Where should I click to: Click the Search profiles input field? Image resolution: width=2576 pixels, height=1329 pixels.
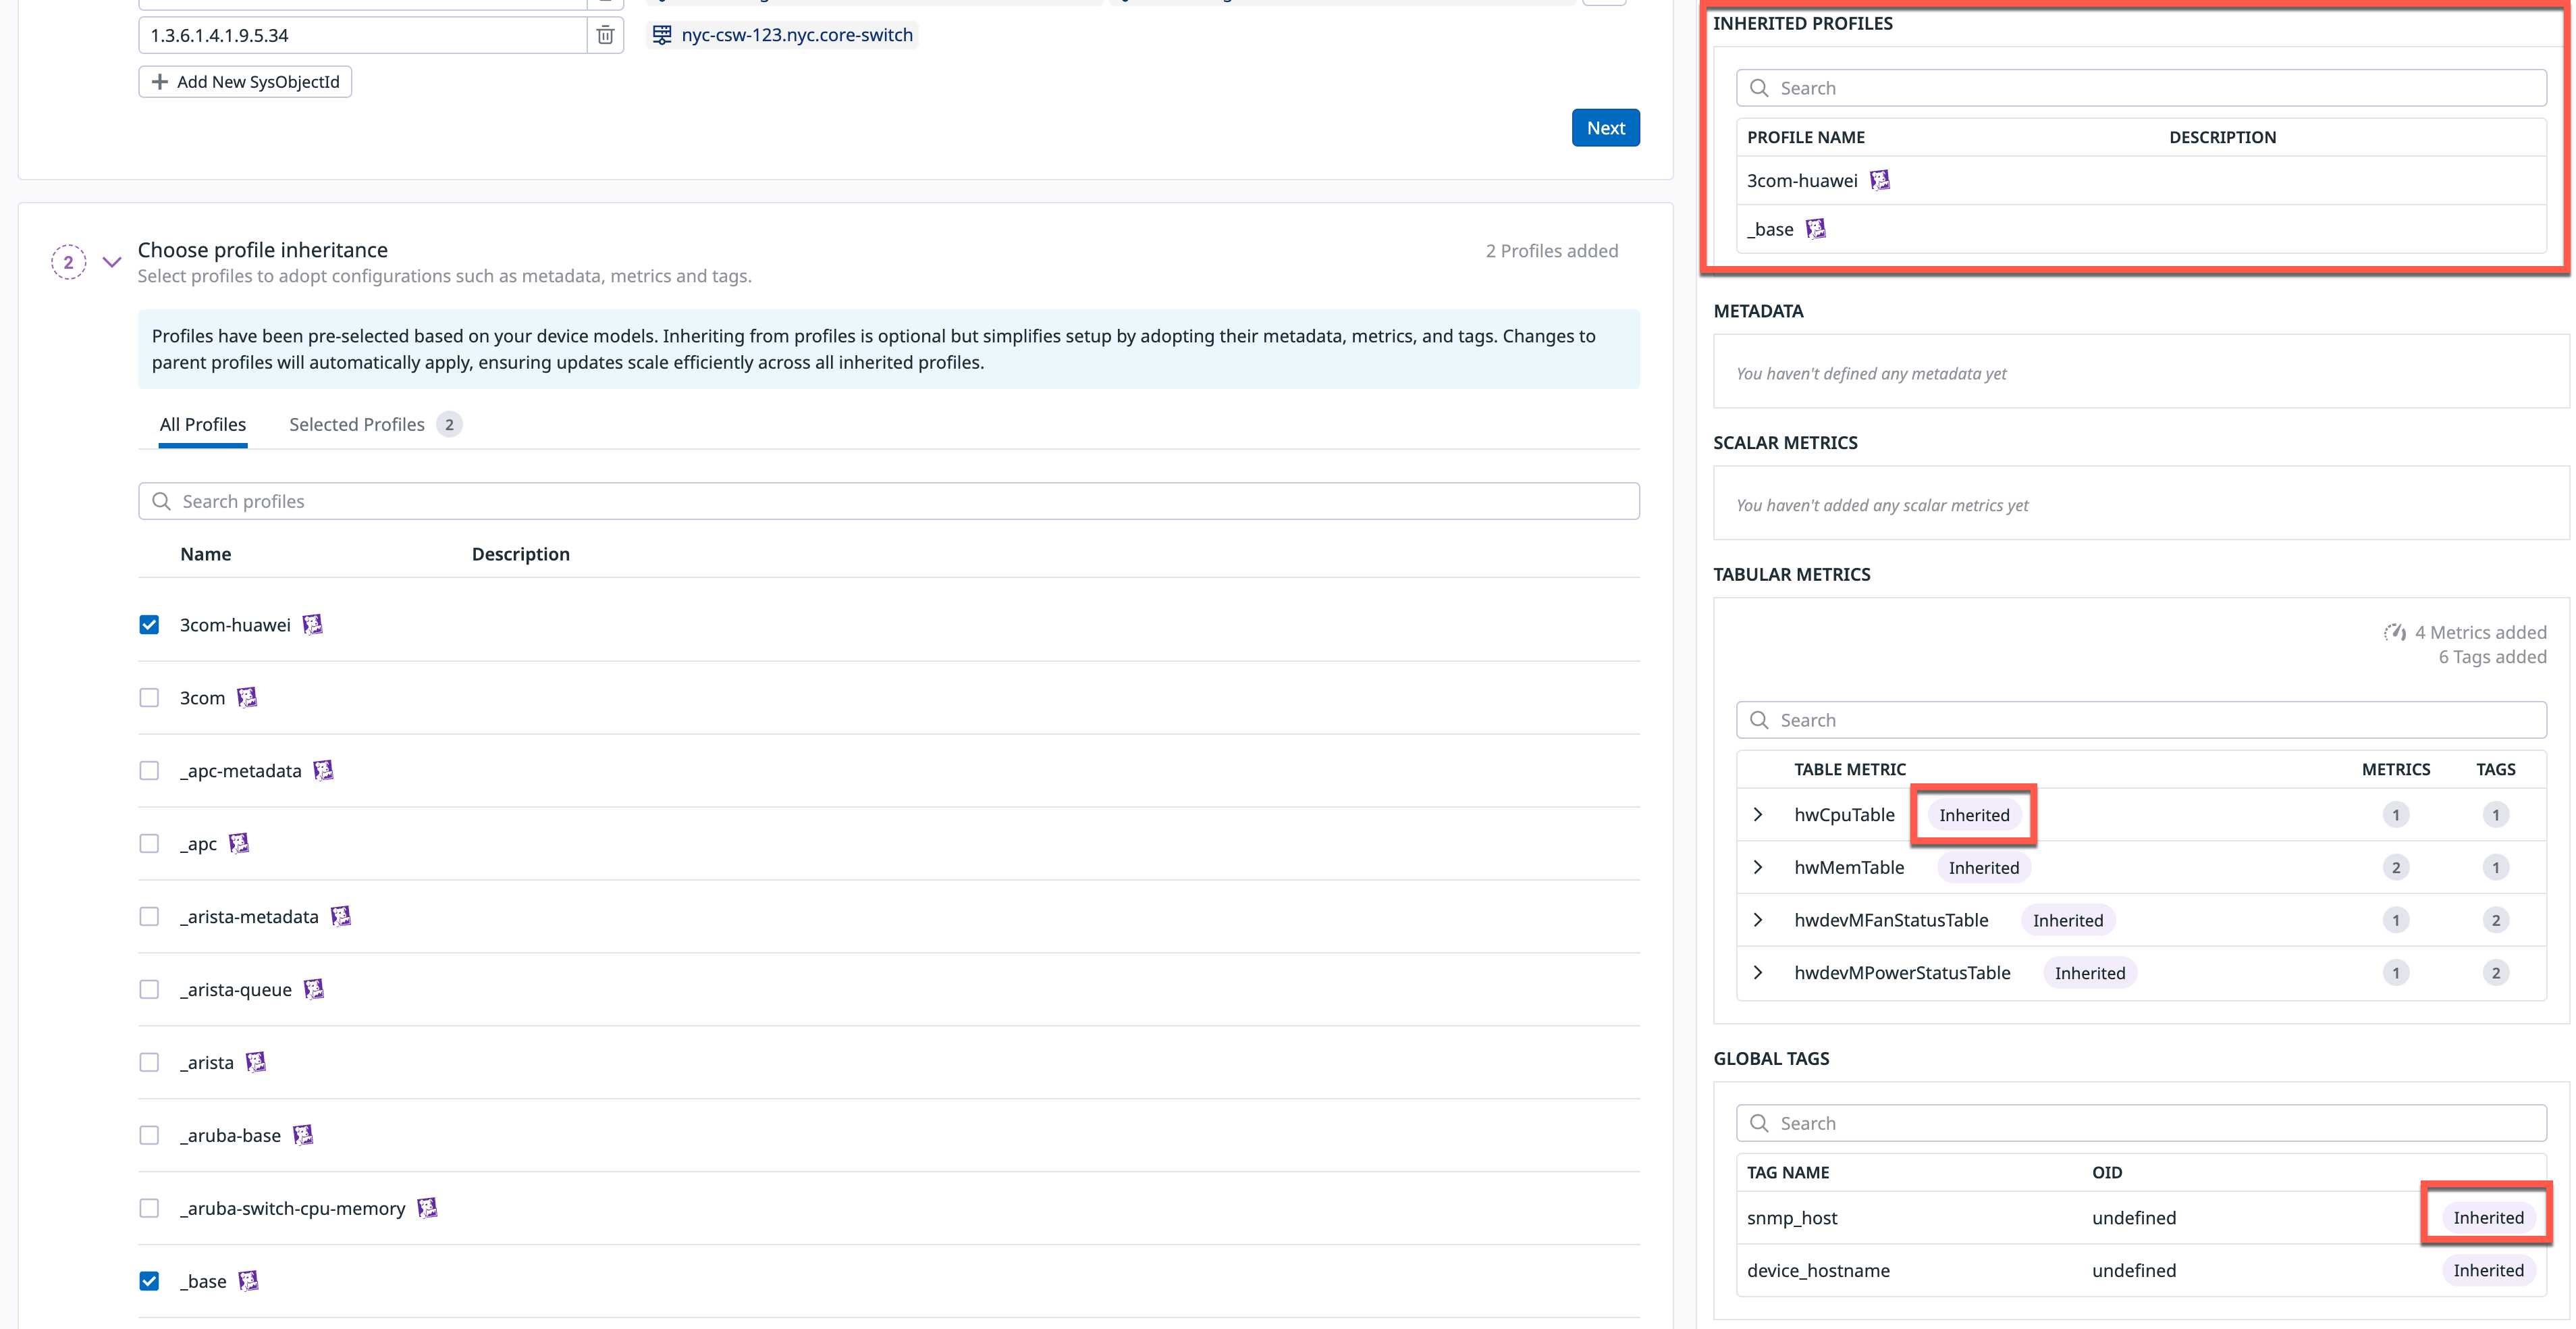(888, 501)
